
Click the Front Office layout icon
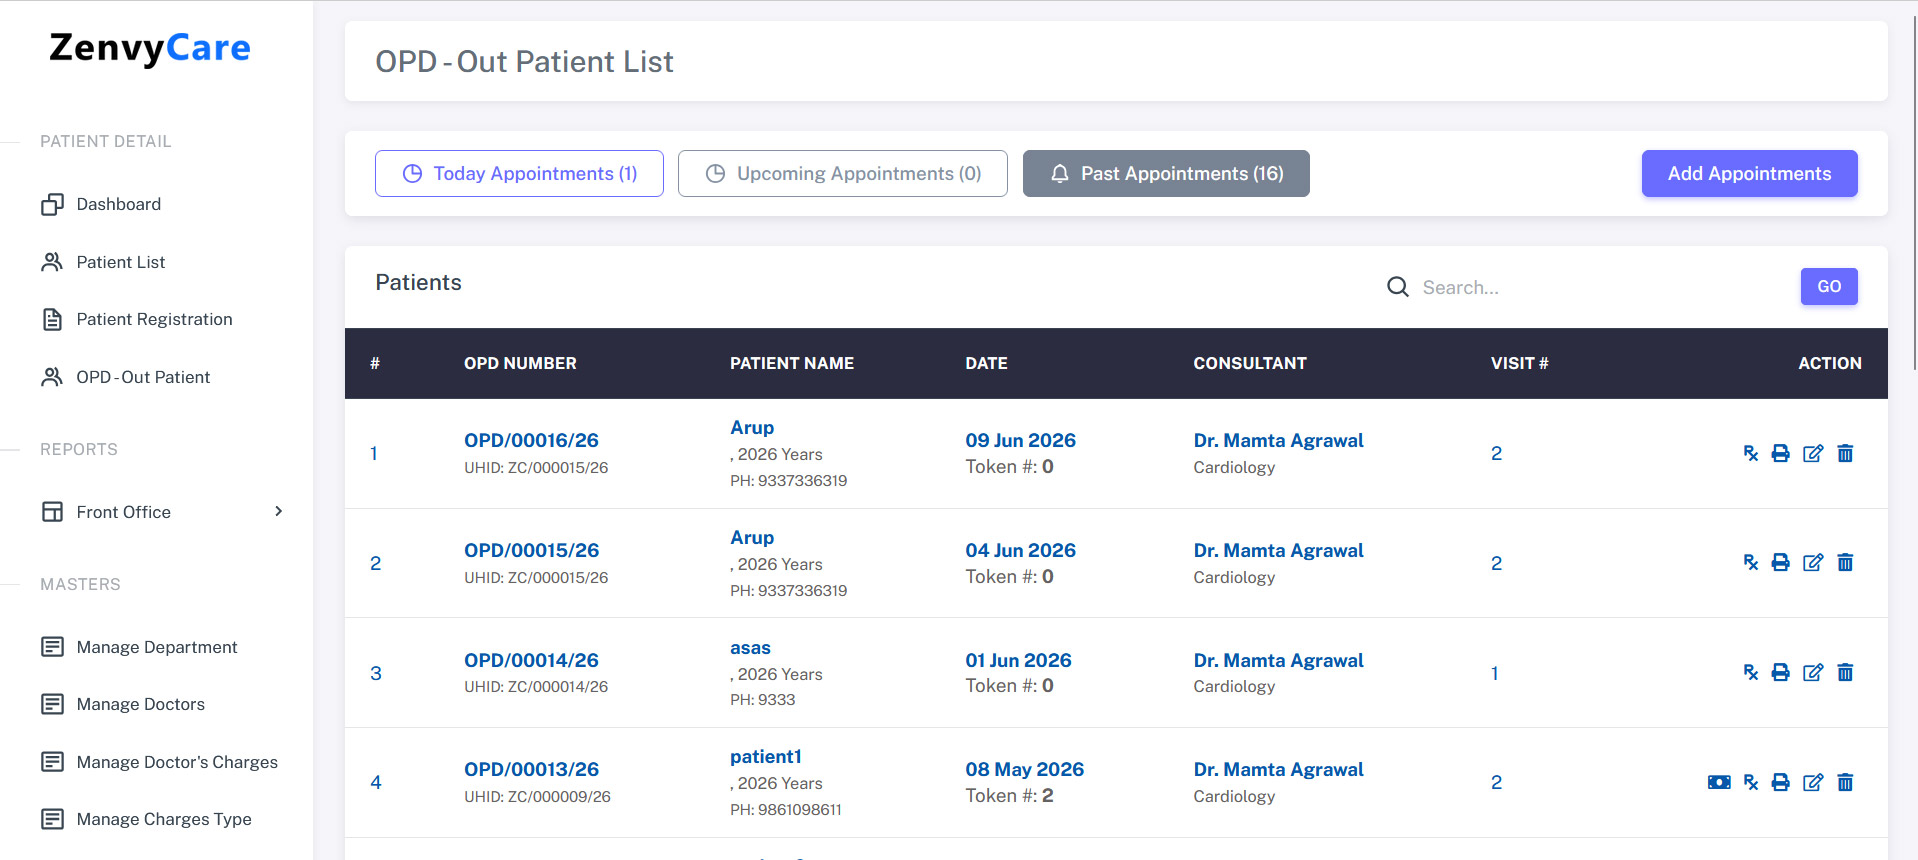pos(52,512)
